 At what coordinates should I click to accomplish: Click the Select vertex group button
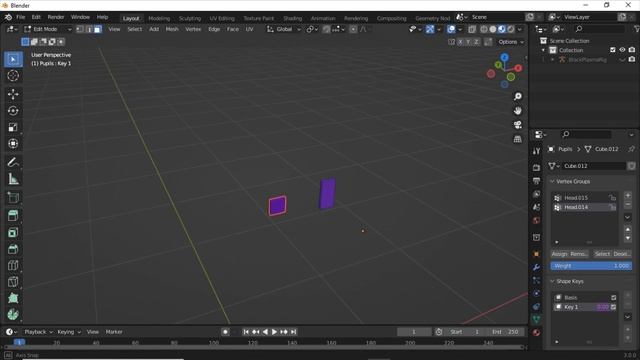pos(602,254)
